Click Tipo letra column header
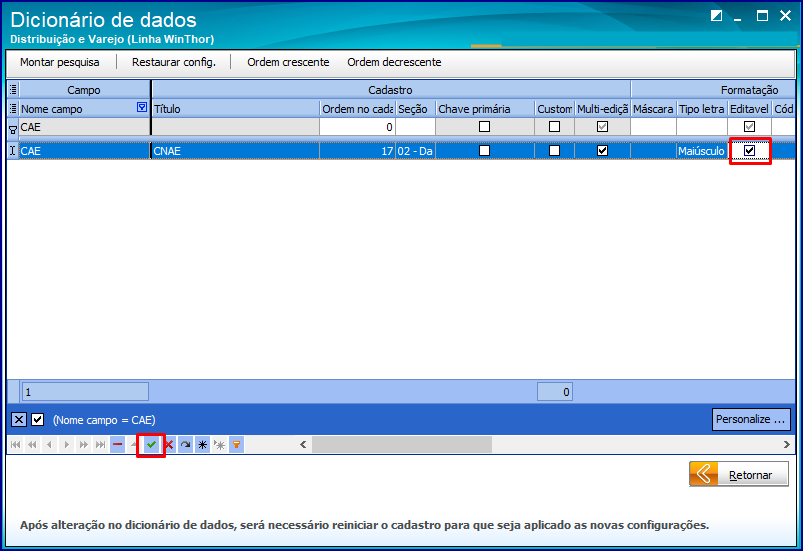 pos(702,109)
